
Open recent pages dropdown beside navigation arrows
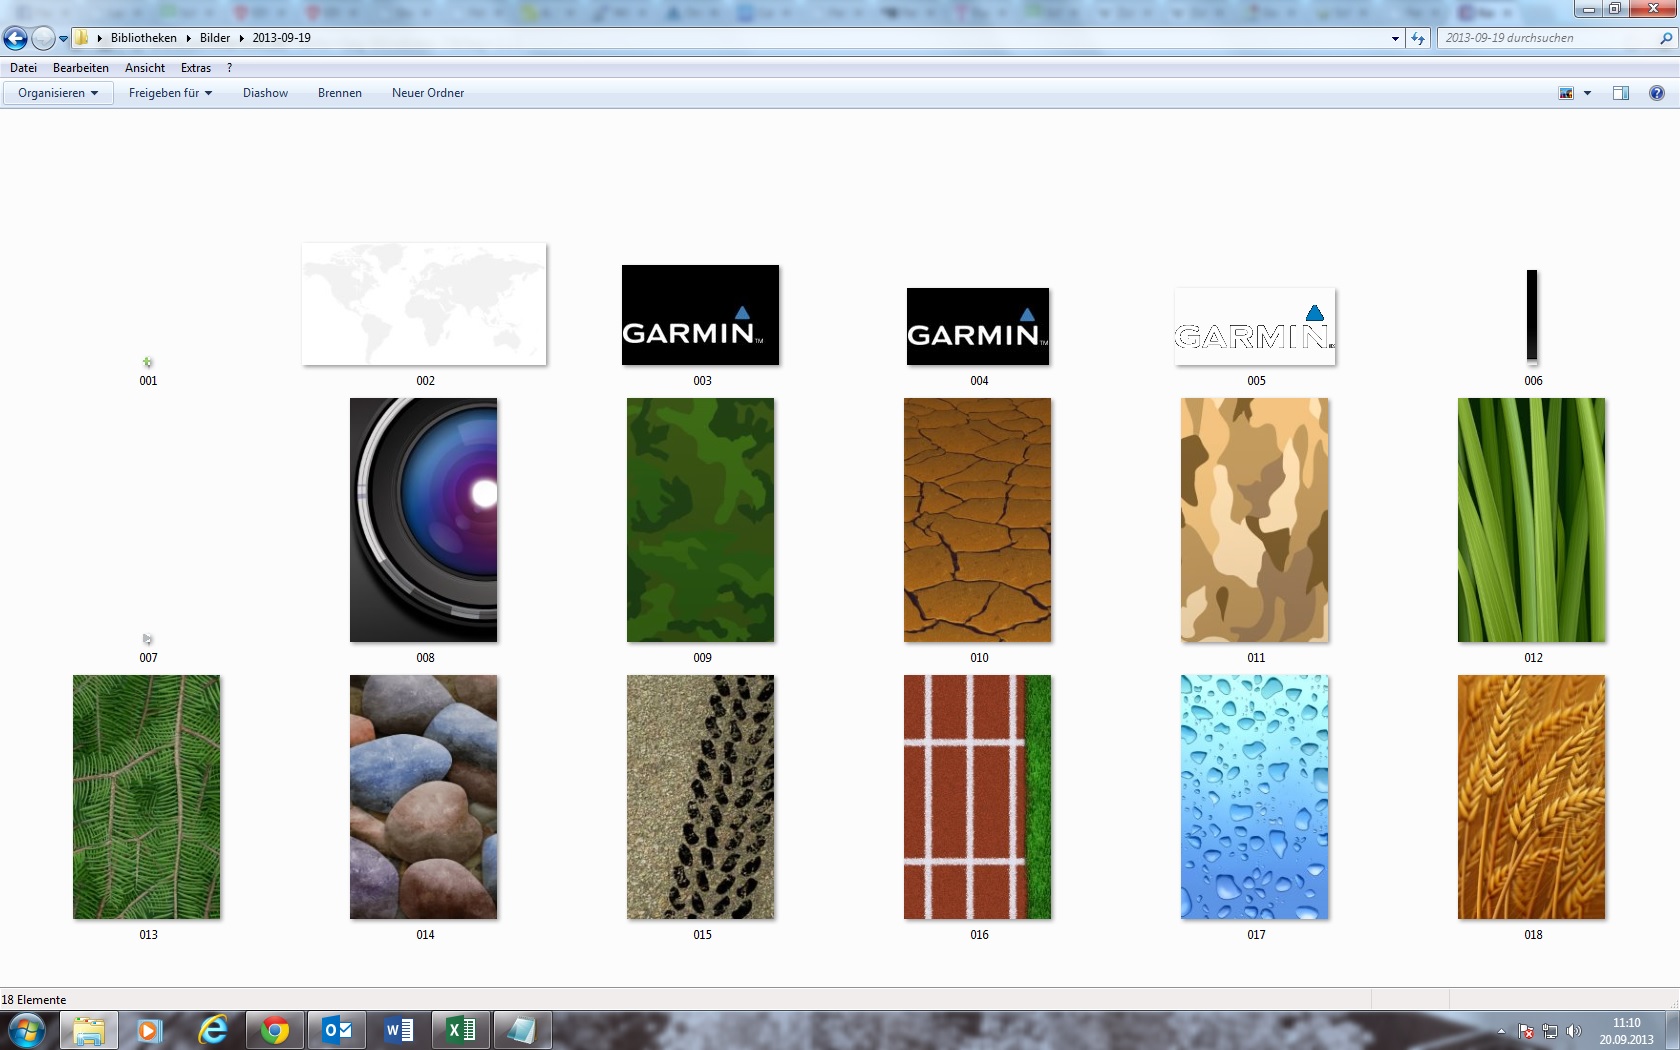tap(63, 39)
